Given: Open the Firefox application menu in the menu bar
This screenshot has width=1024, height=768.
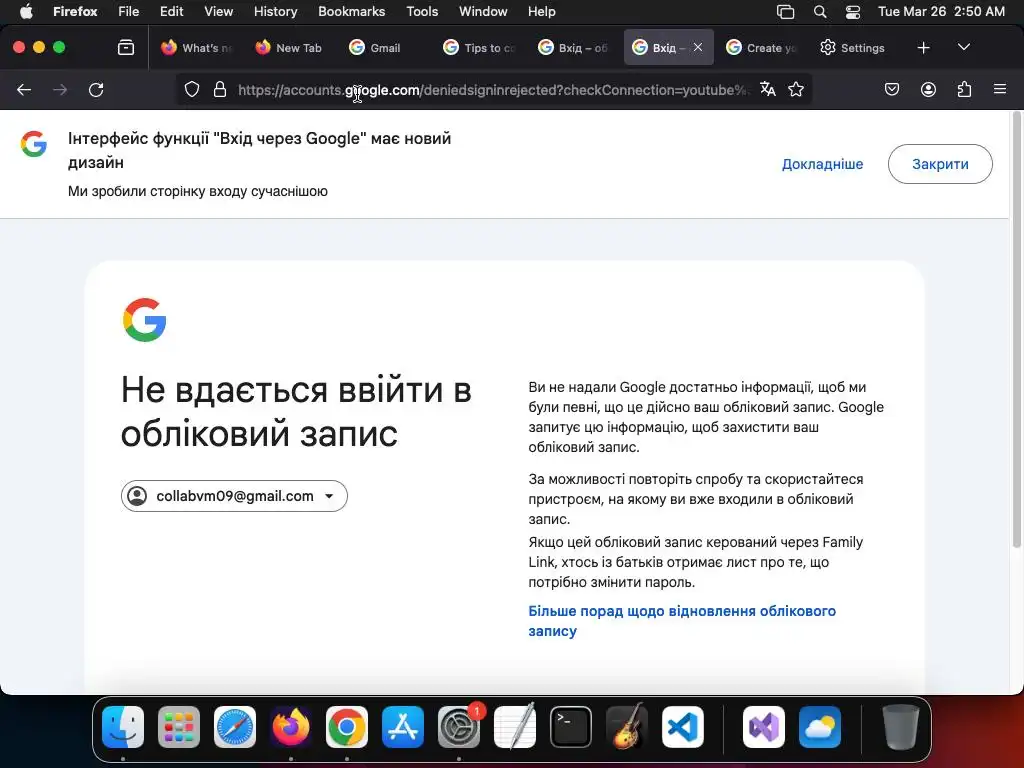Looking at the screenshot, I should [x=75, y=12].
